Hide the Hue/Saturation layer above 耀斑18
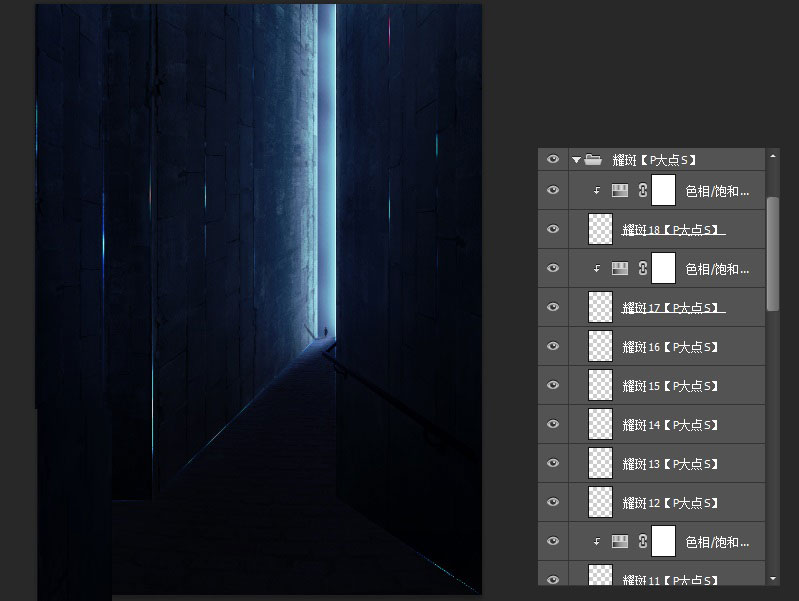 coord(553,190)
